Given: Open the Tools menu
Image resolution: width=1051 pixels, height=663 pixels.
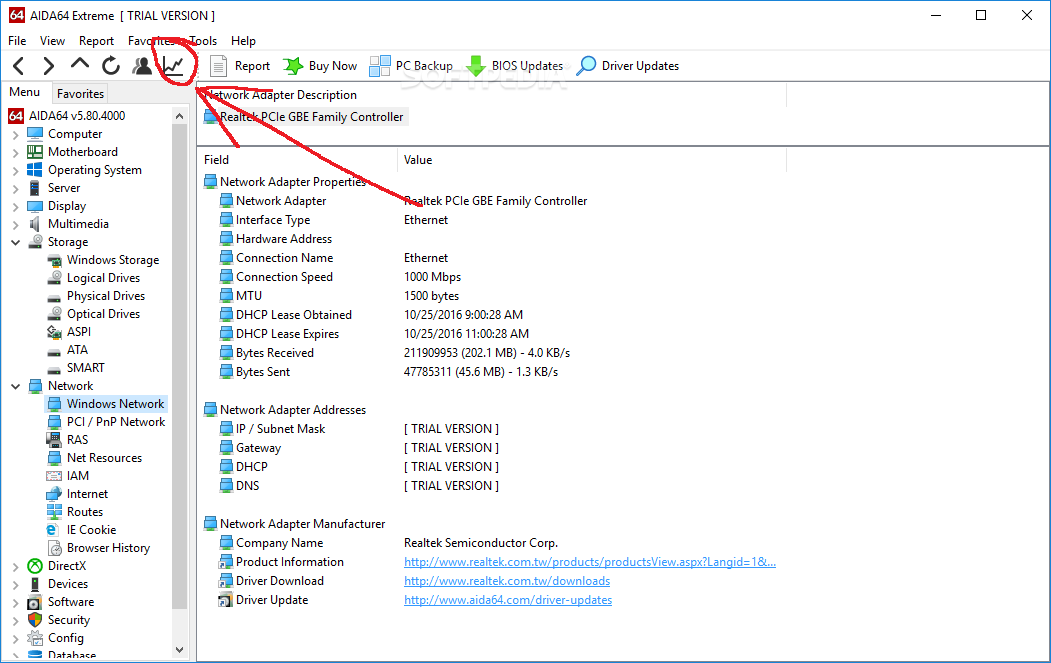Looking at the screenshot, I should click(203, 41).
